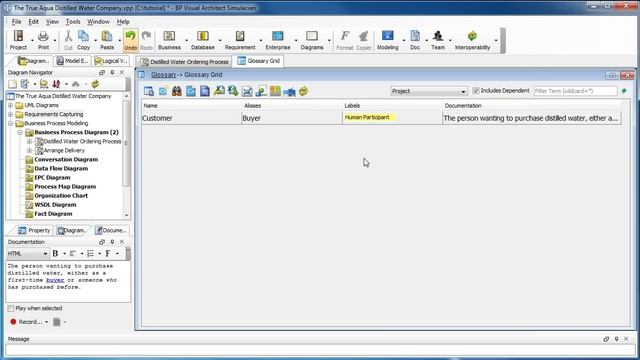Select the Organization Chart tree item
The width and height of the screenshot is (640, 360).
pyautogui.click(x=61, y=196)
